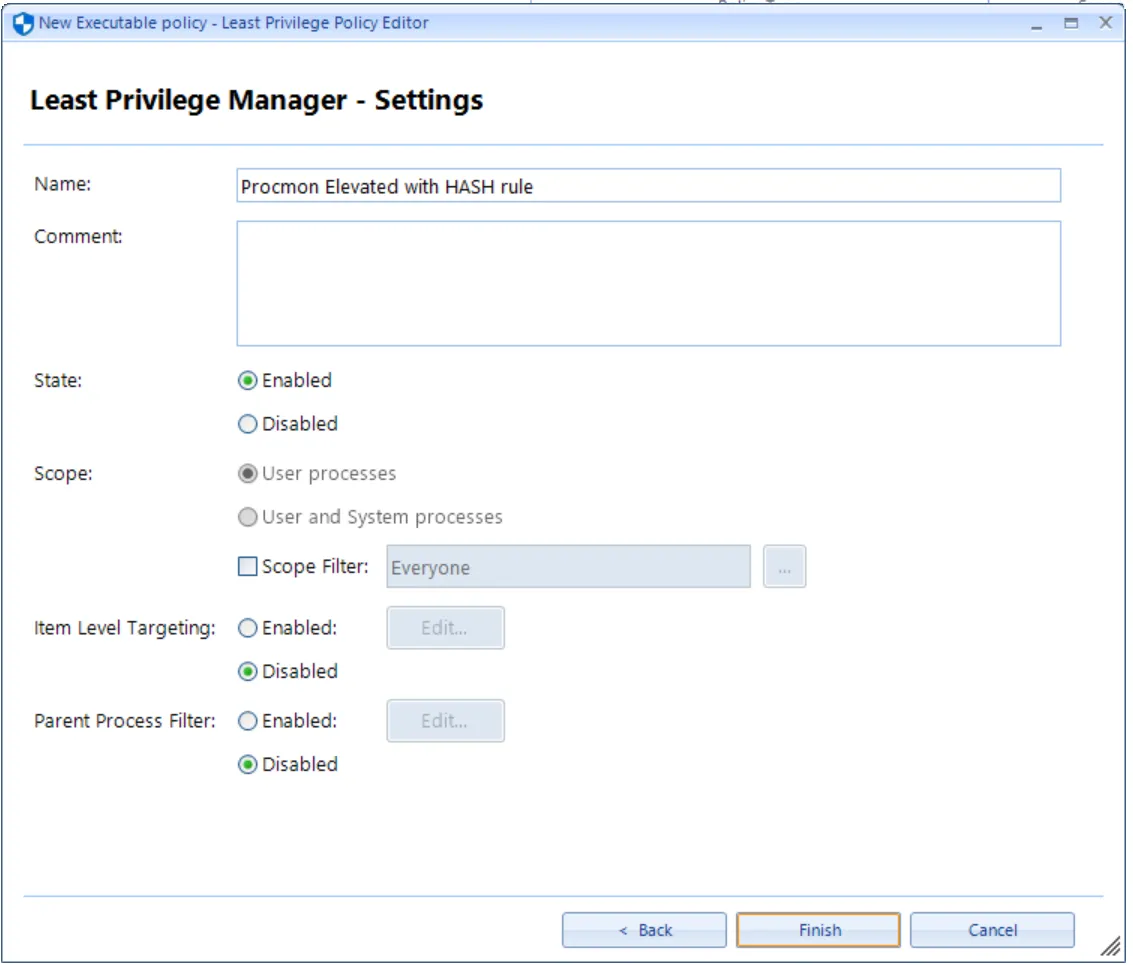Click Edit next to Parent Process Filter
1133x965 pixels.
pyautogui.click(x=445, y=721)
